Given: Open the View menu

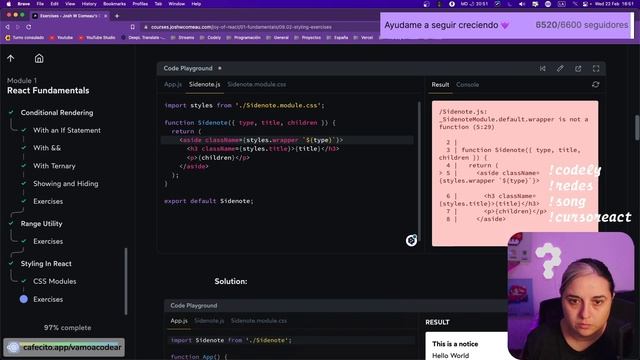Looking at the screenshot, I should 70,4.
